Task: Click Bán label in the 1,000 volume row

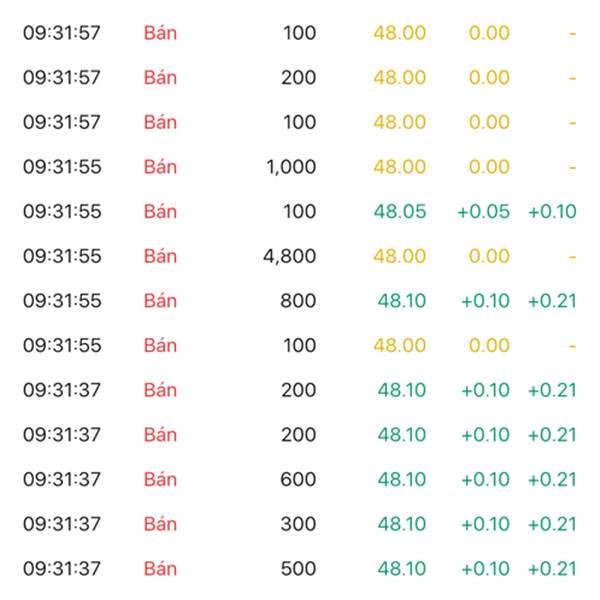Action: pyautogui.click(x=160, y=167)
